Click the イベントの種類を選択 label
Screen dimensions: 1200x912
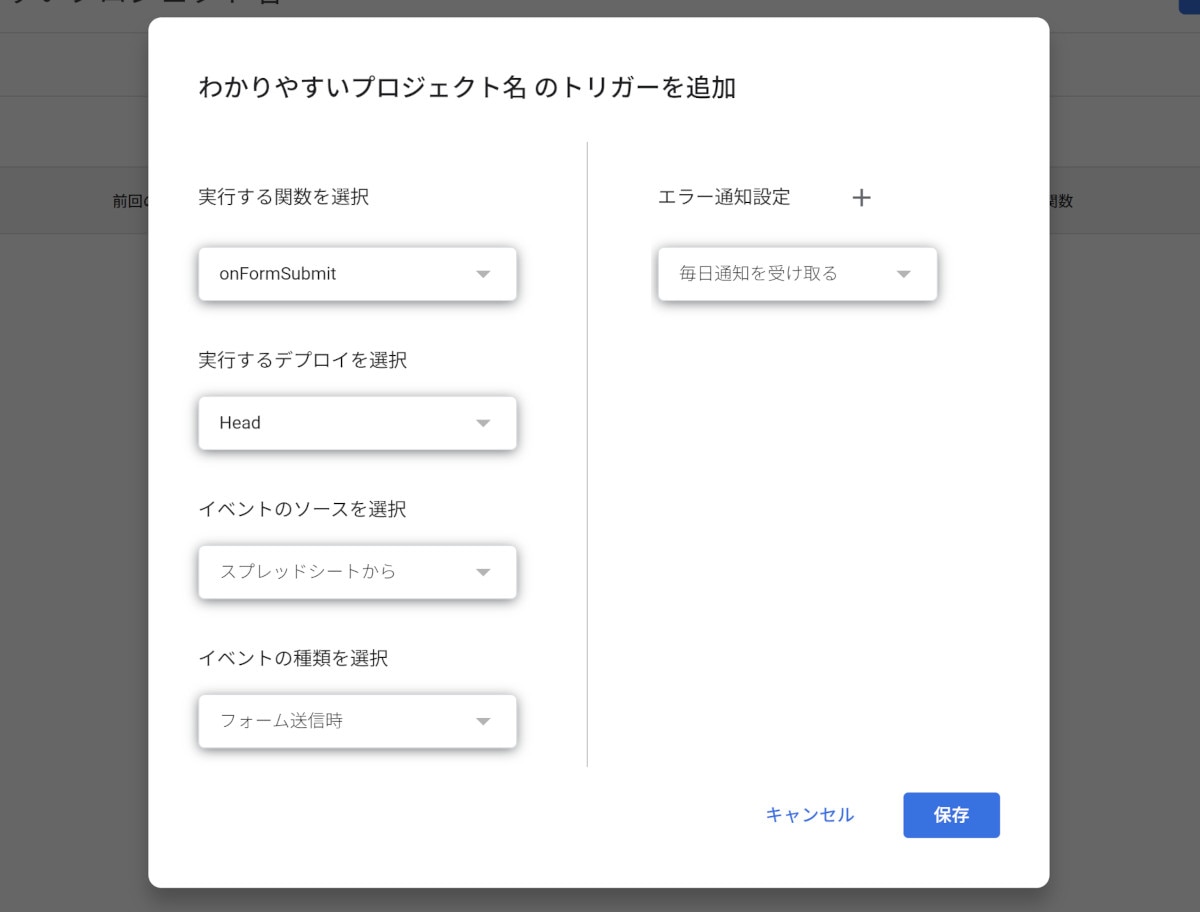click(x=293, y=658)
